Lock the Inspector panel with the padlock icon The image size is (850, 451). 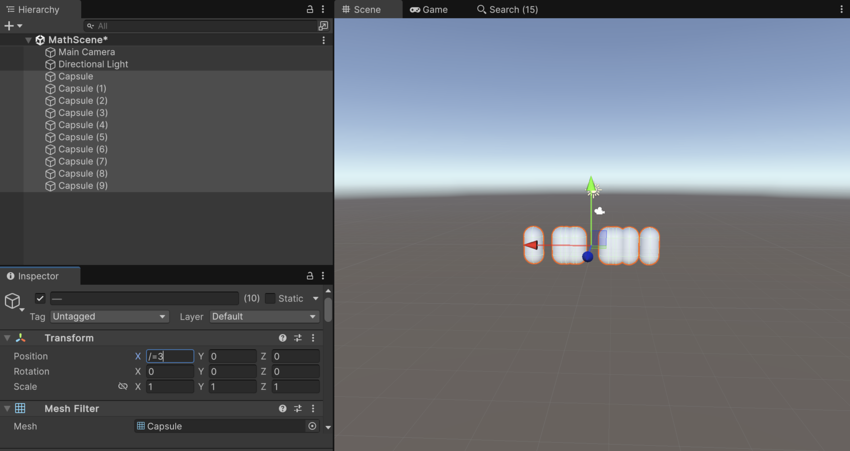309,276
